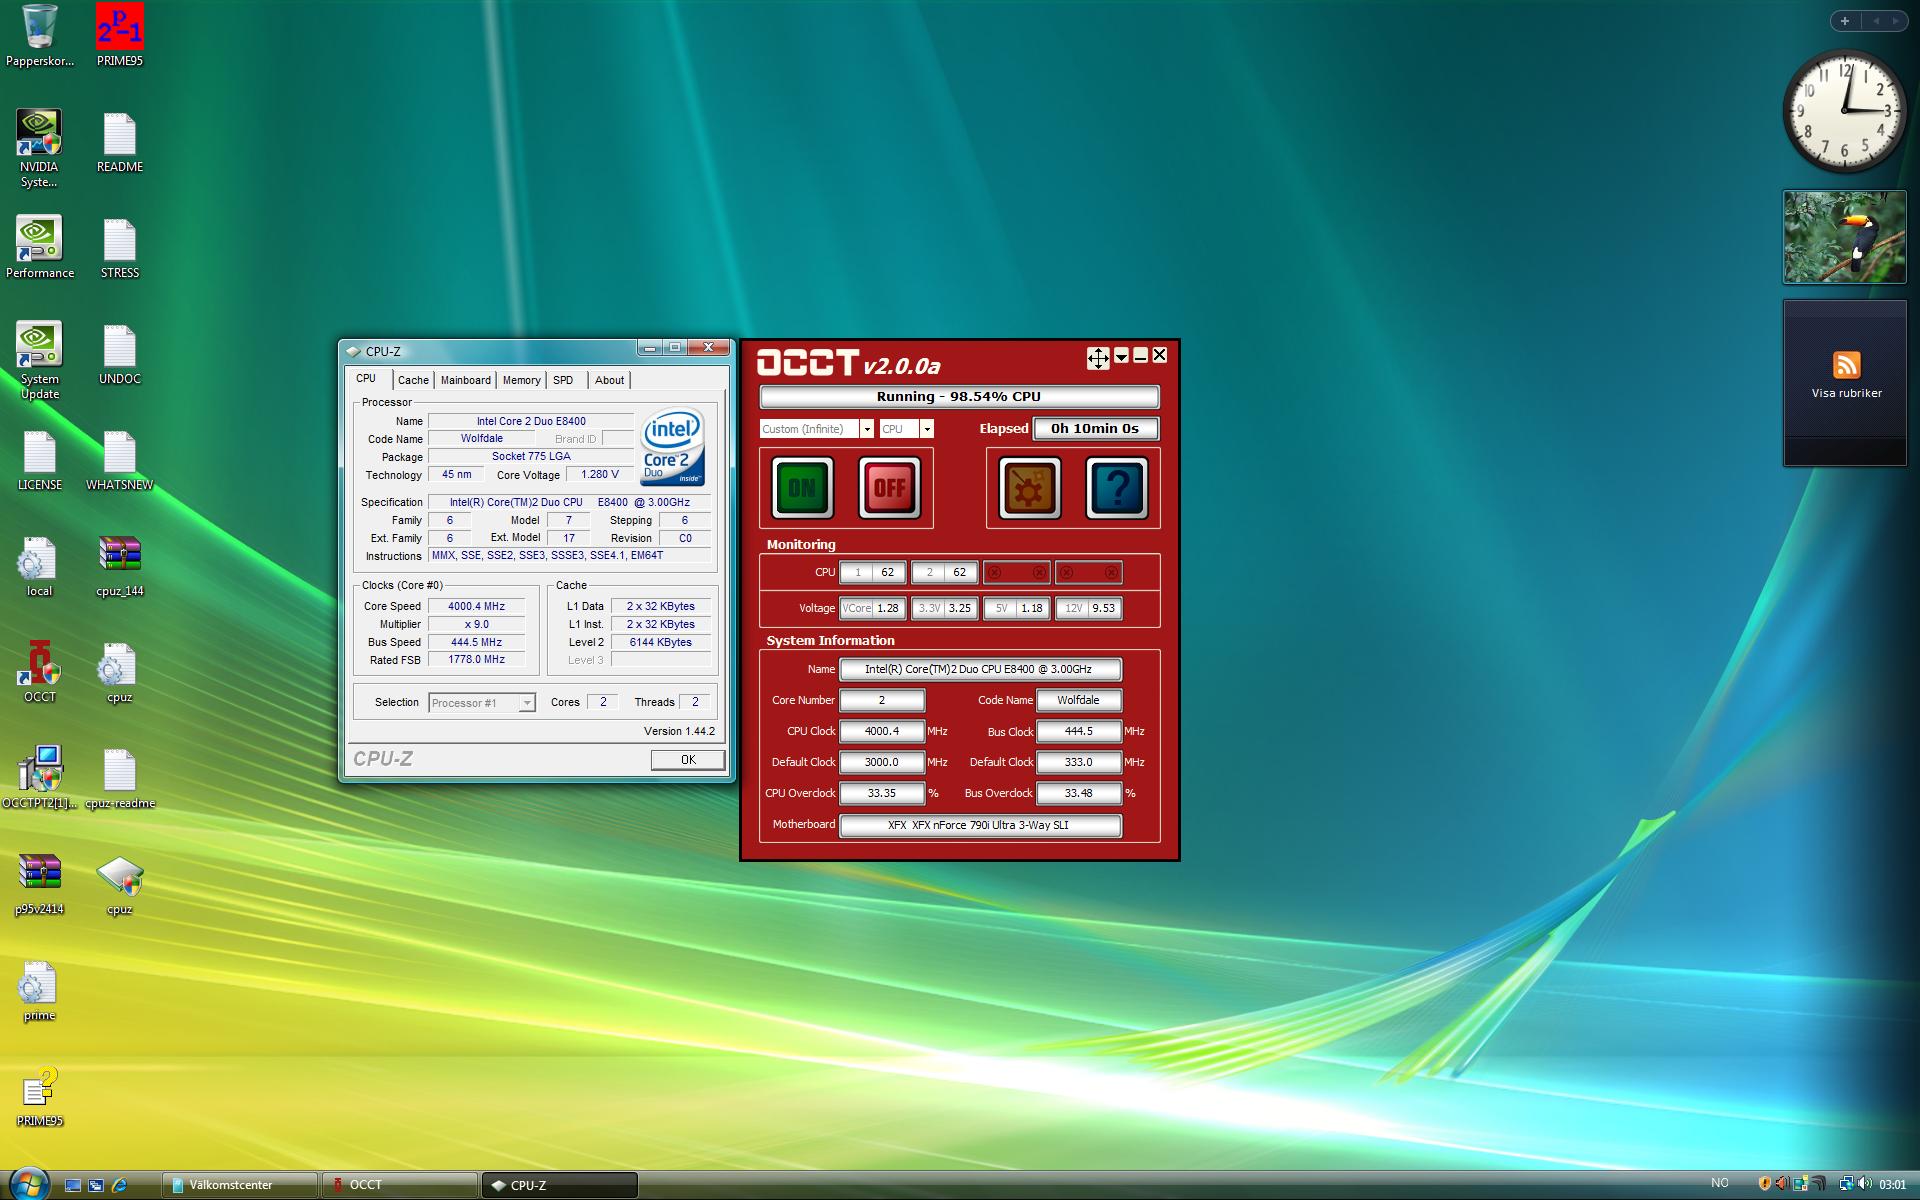1920x1200 pixels.
Task: Toggle the VCore voltage monitor in OCCT
Action: 872,608
